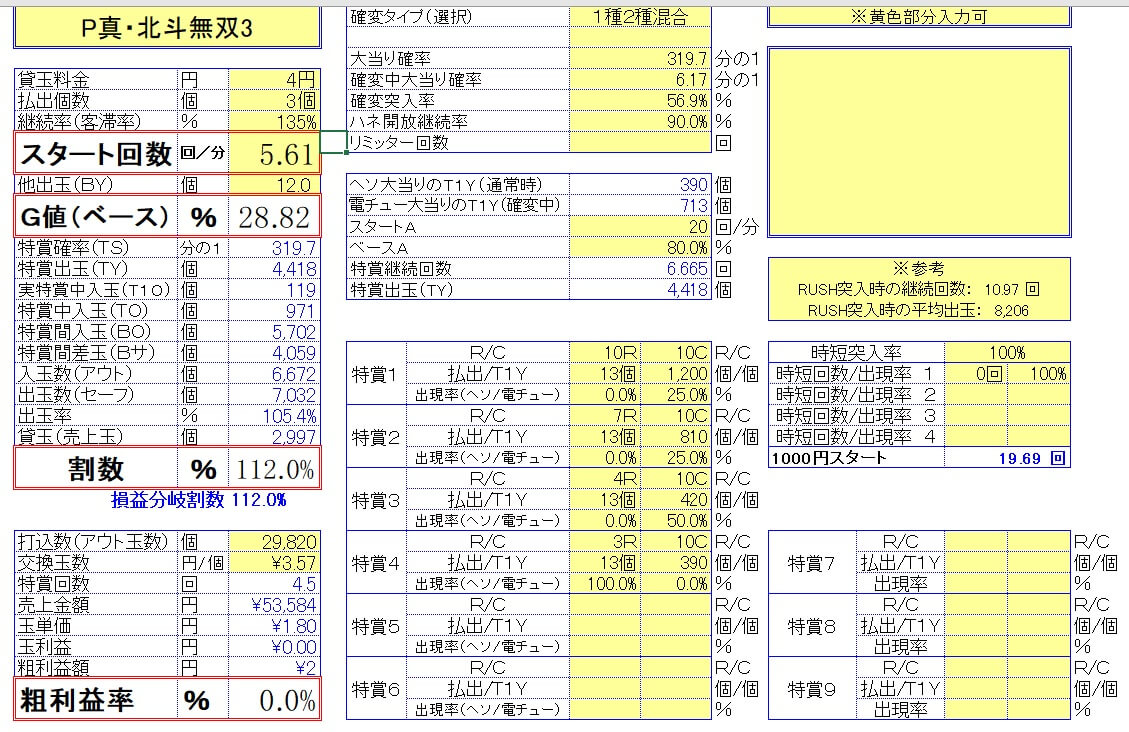Click the 確変突入率 value 56.9%
The width and height of the screenshot is (1129, 732).
[x=640, y=100]
